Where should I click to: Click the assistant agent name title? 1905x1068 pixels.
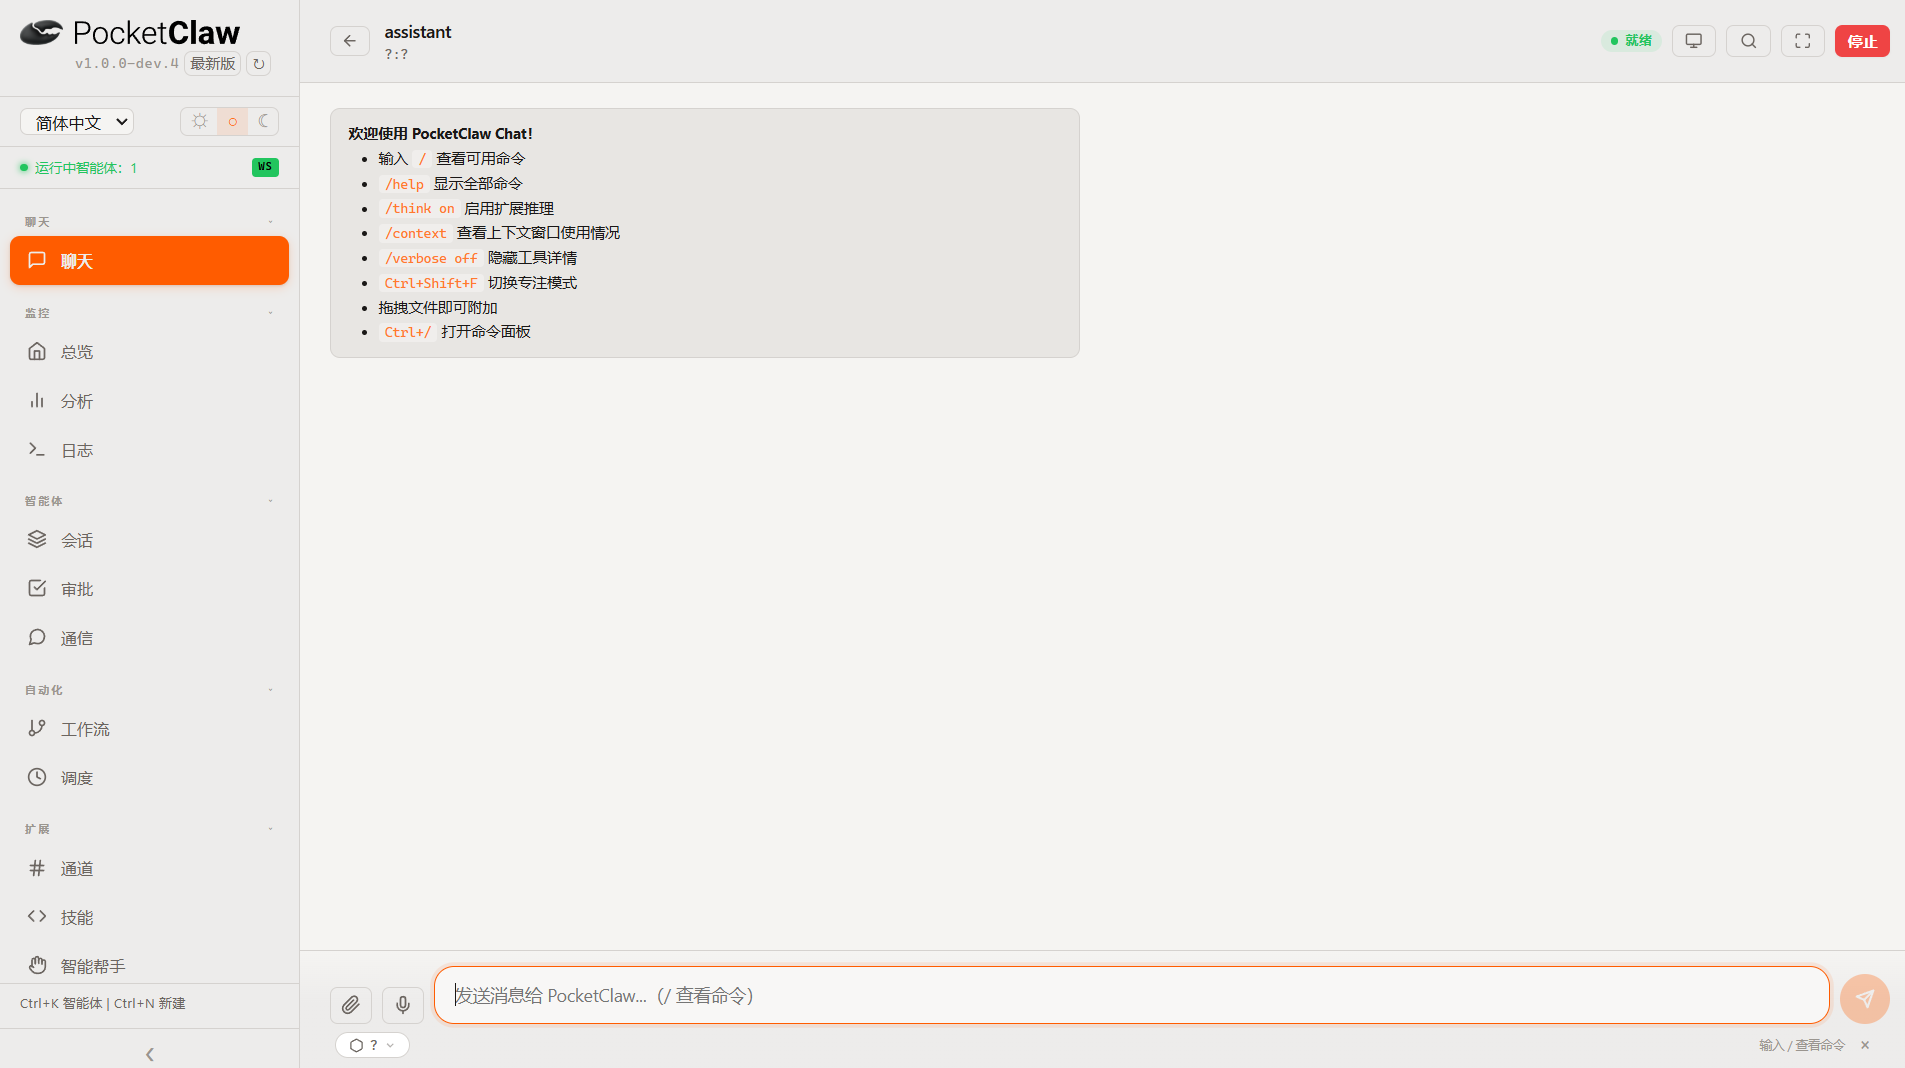click(418, 32)
